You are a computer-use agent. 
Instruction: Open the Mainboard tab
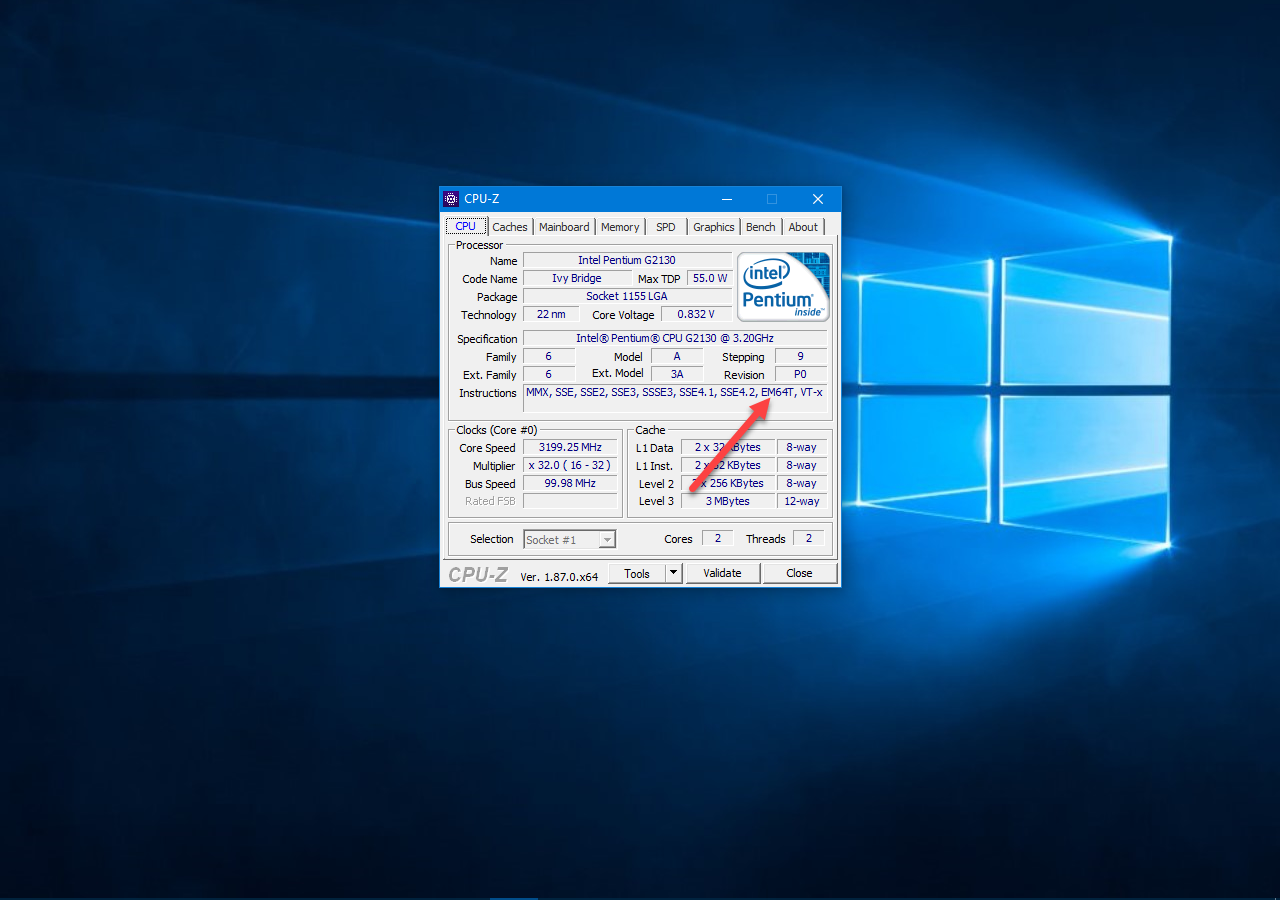click(x=564, y=227)
